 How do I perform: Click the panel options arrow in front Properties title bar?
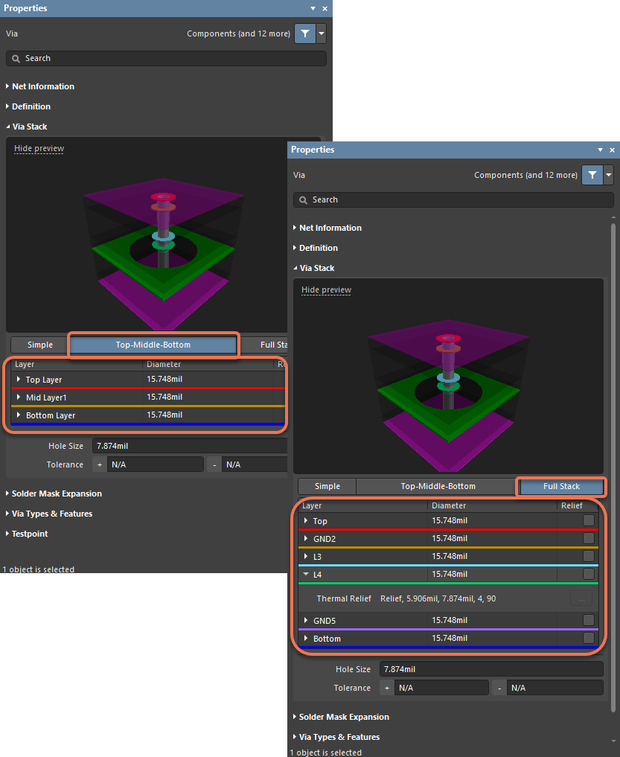click(x=600, y=150)
